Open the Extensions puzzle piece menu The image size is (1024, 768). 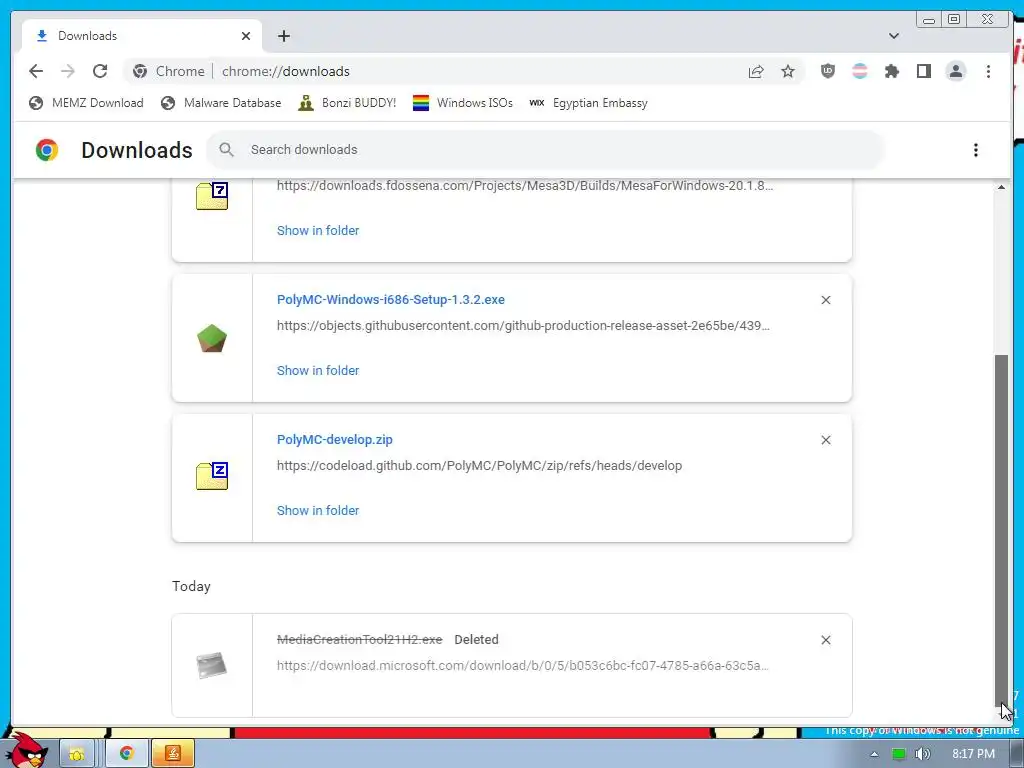(891, 71)
